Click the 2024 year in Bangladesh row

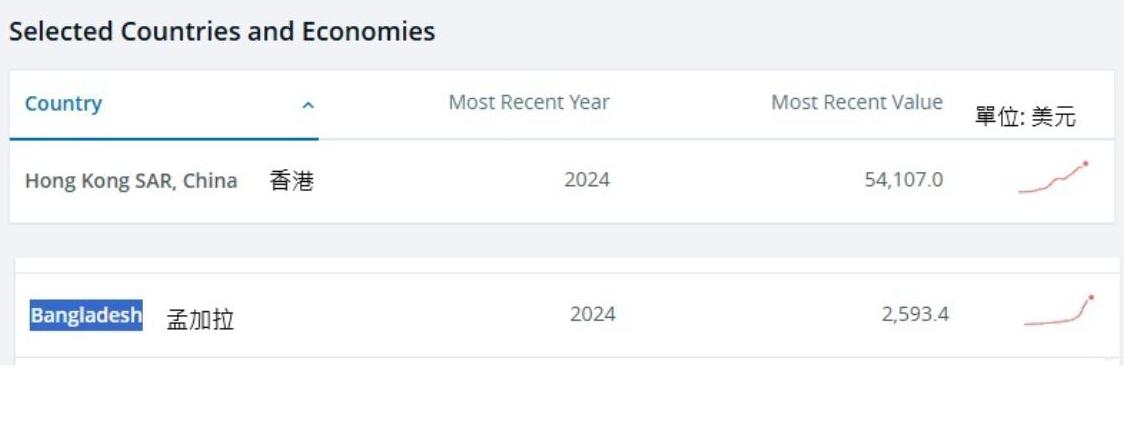click(x=593, y=314)
